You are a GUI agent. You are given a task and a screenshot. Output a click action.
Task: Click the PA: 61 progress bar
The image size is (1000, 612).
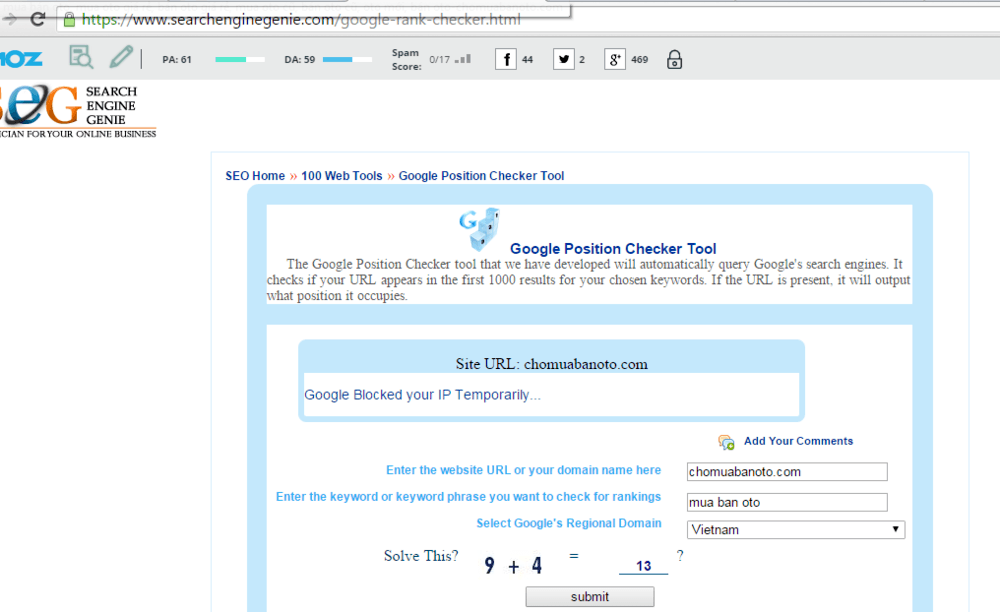240,59
